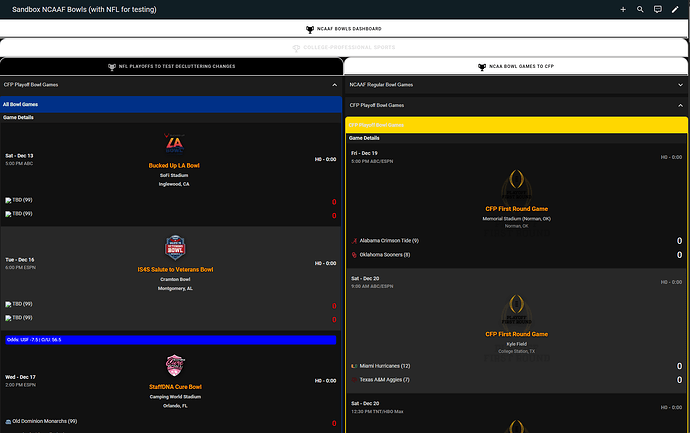Expand the NCAAF Regular Bowl Games section

point(680,85)
